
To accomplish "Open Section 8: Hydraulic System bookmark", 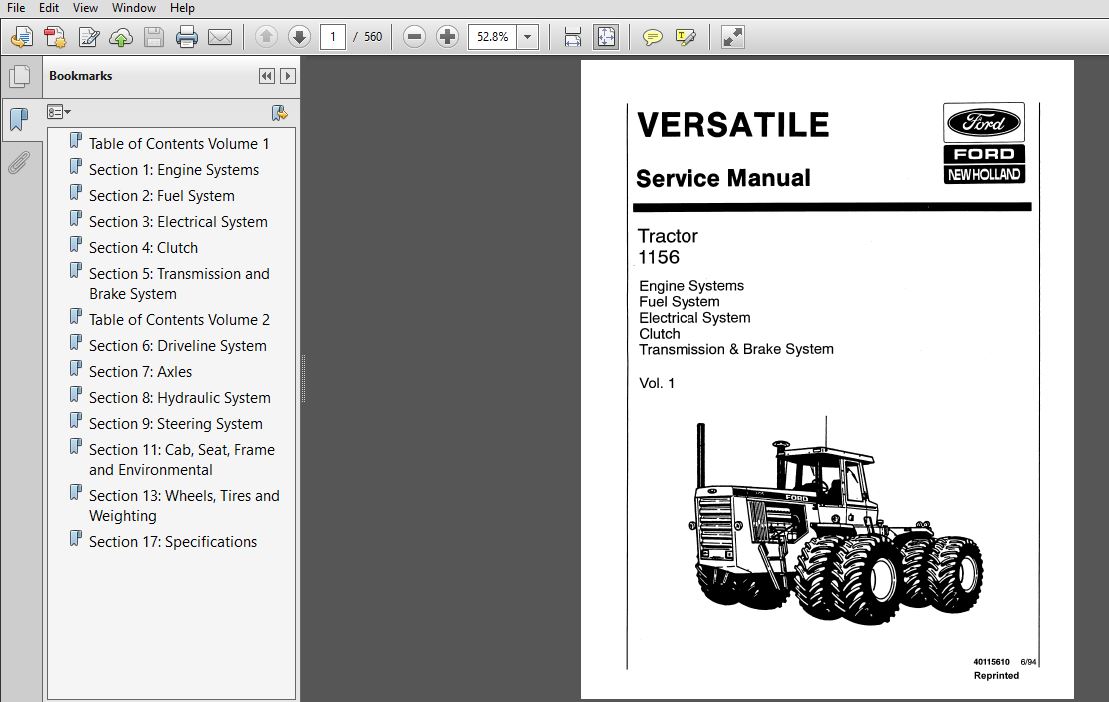I will click(x=180, y=398).
